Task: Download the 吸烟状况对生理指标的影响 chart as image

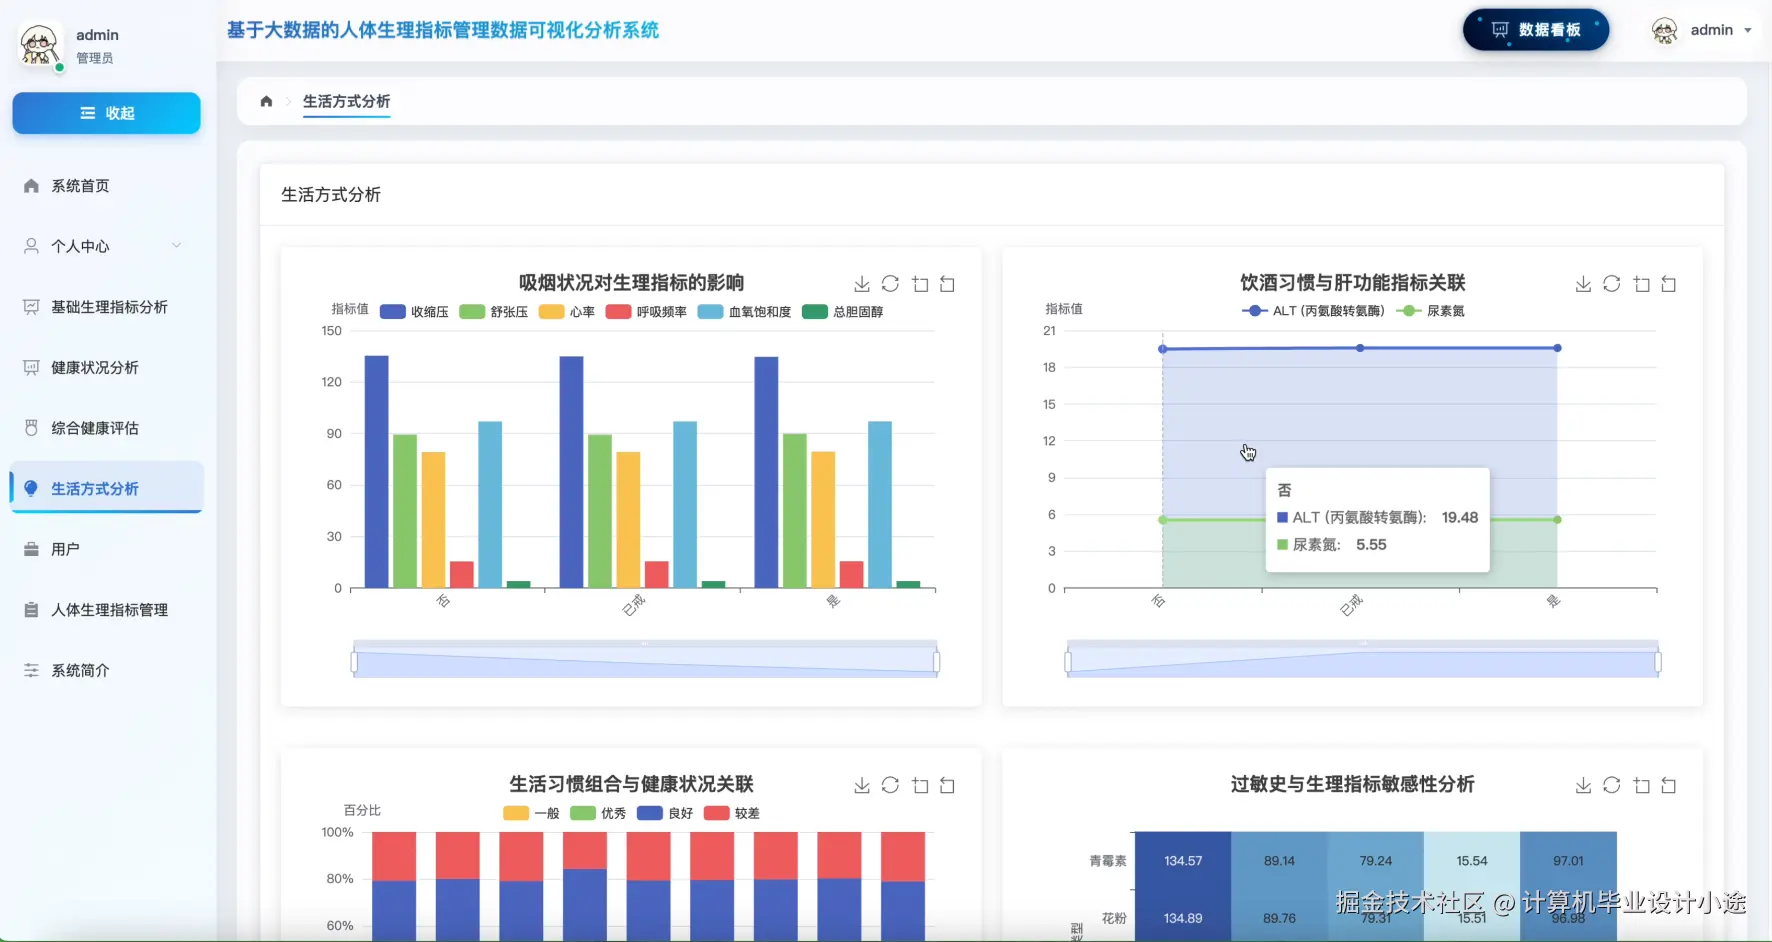Action: tap(862, 284)
